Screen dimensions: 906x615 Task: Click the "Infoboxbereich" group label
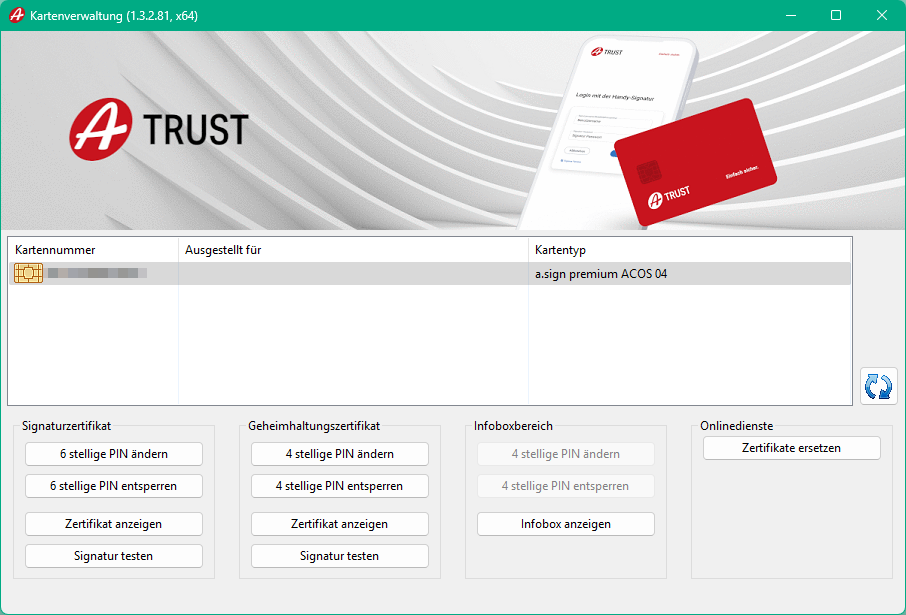[x=513, y=426]
